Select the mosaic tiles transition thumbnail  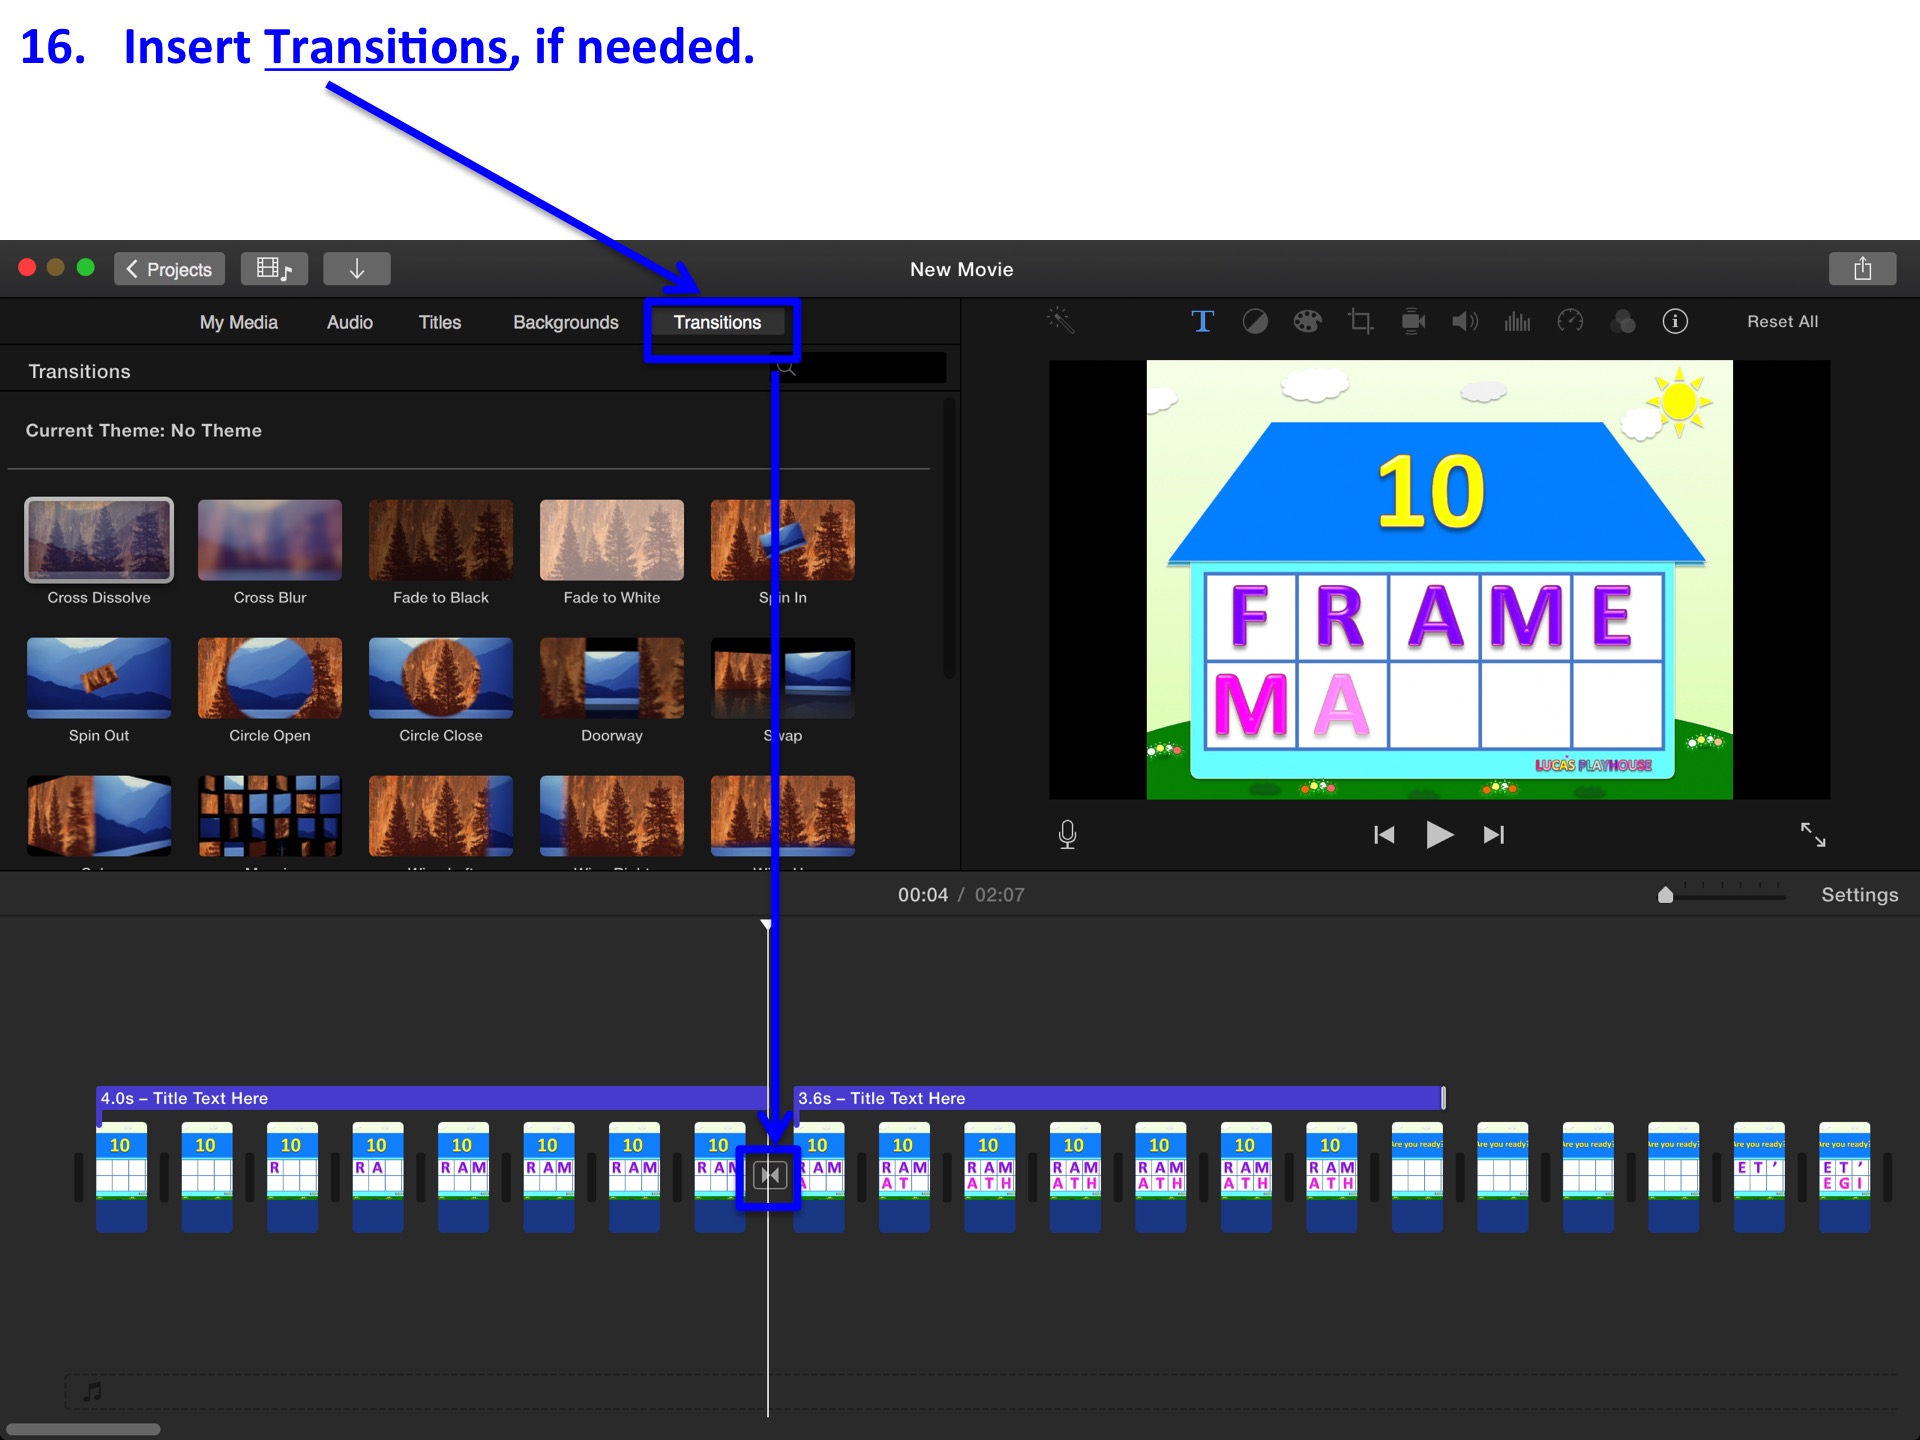tap(270, 816)
